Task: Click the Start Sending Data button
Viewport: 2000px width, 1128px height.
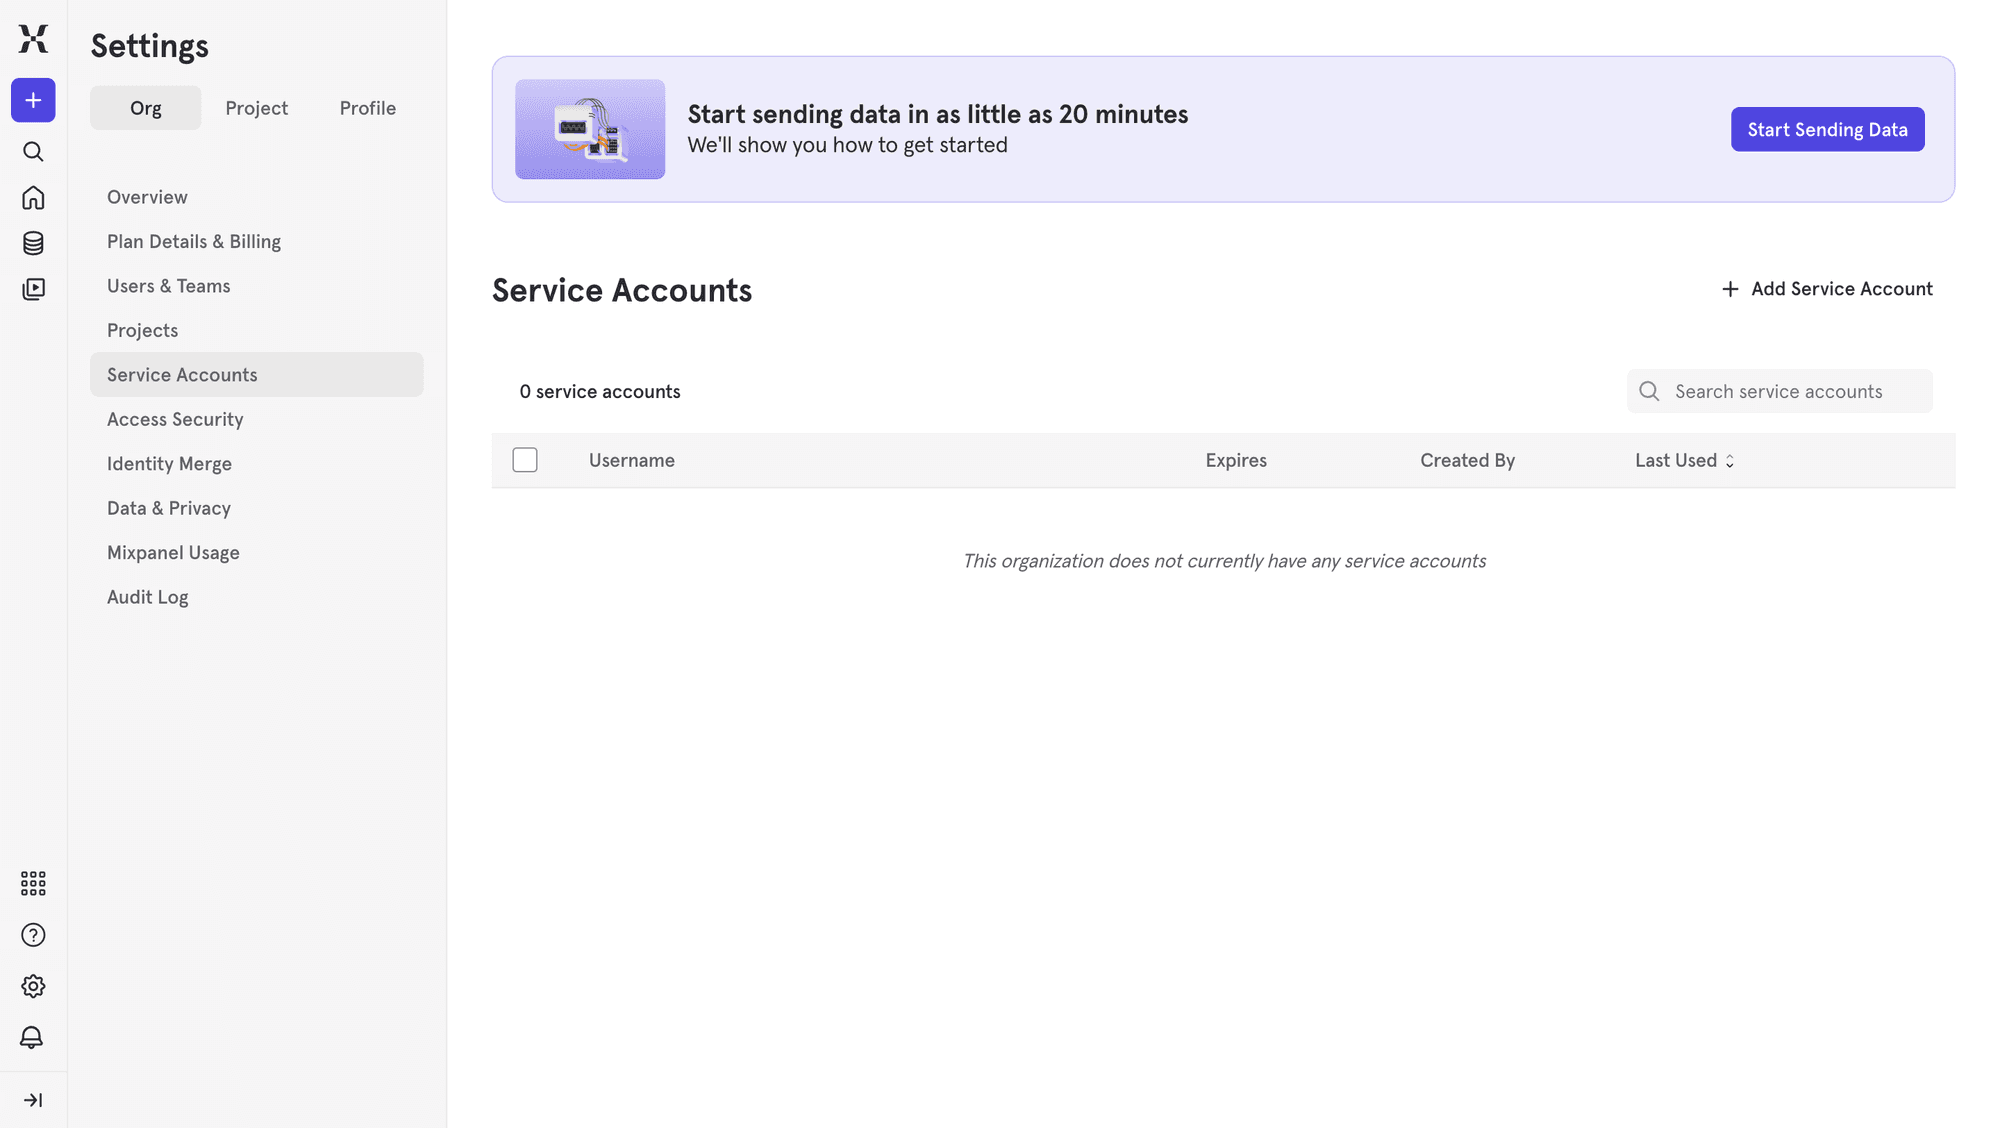Action: pos(1827,129)
